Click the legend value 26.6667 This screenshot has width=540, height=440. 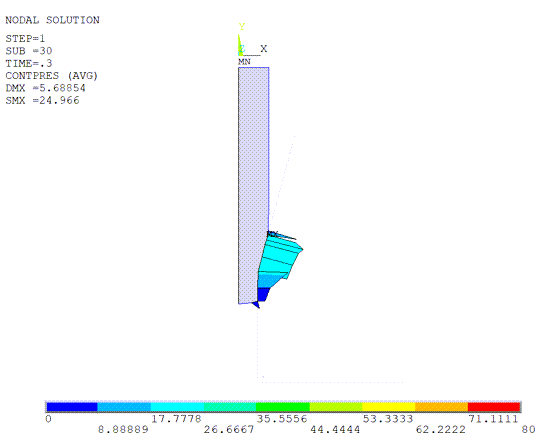tap(229, 429)
